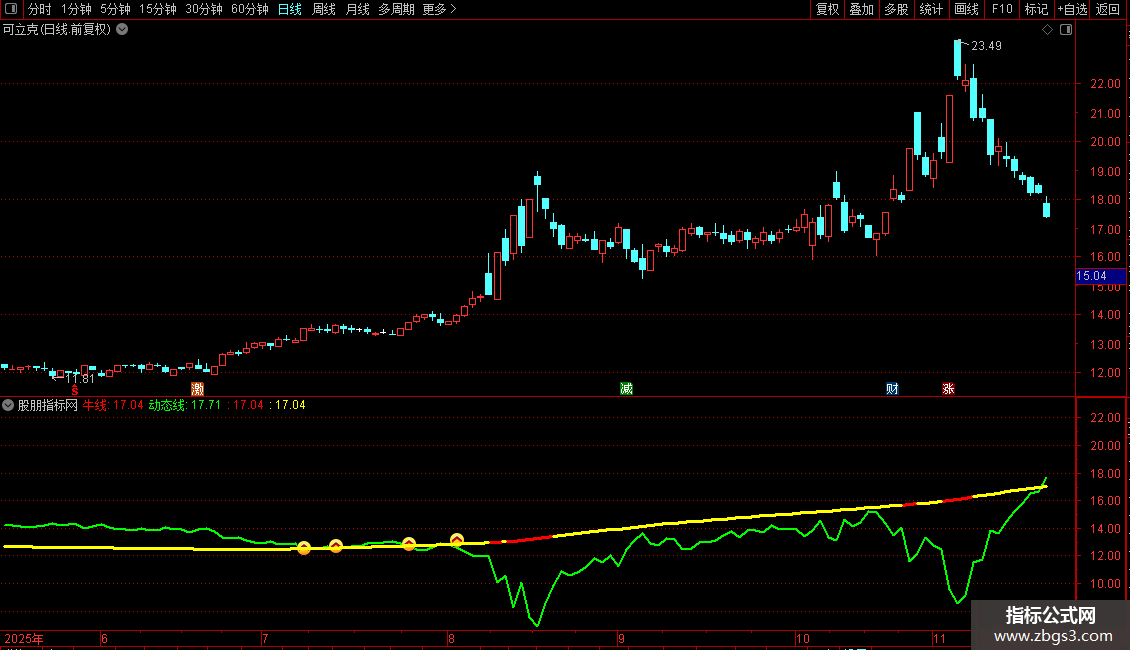The height and width of the screenshot is (650, 1130).
Task: Click the 23.49 high price label
Action: point(987,46)
